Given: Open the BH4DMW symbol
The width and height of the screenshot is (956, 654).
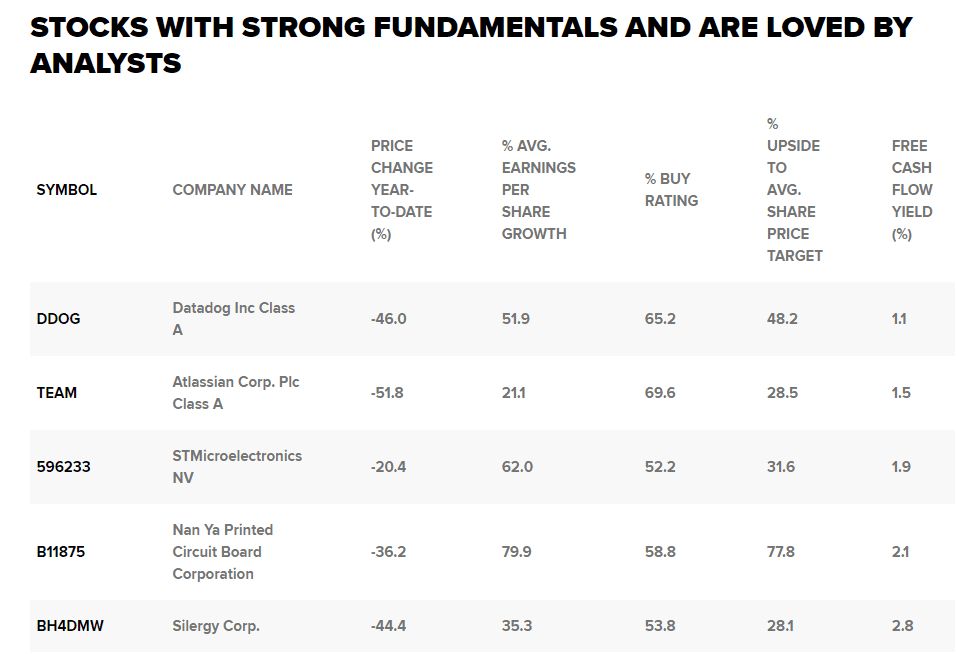Looking at the screenshot, I should [x=70, y=626].
